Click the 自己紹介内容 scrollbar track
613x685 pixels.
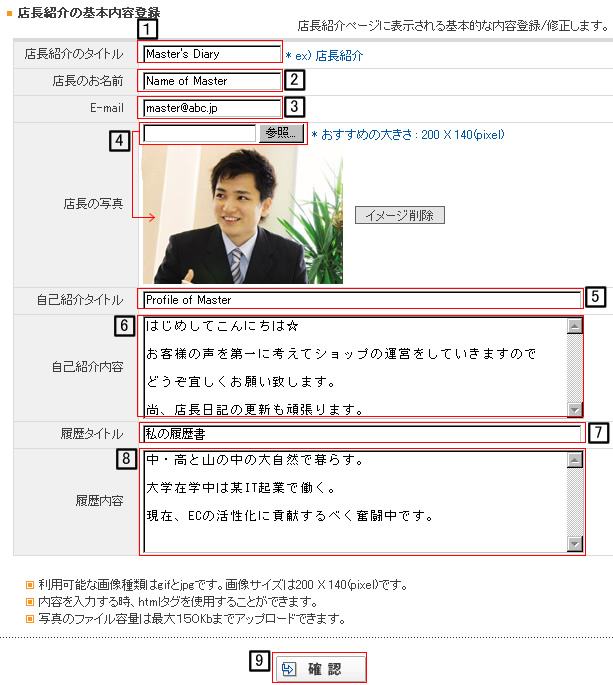(575, 368)
